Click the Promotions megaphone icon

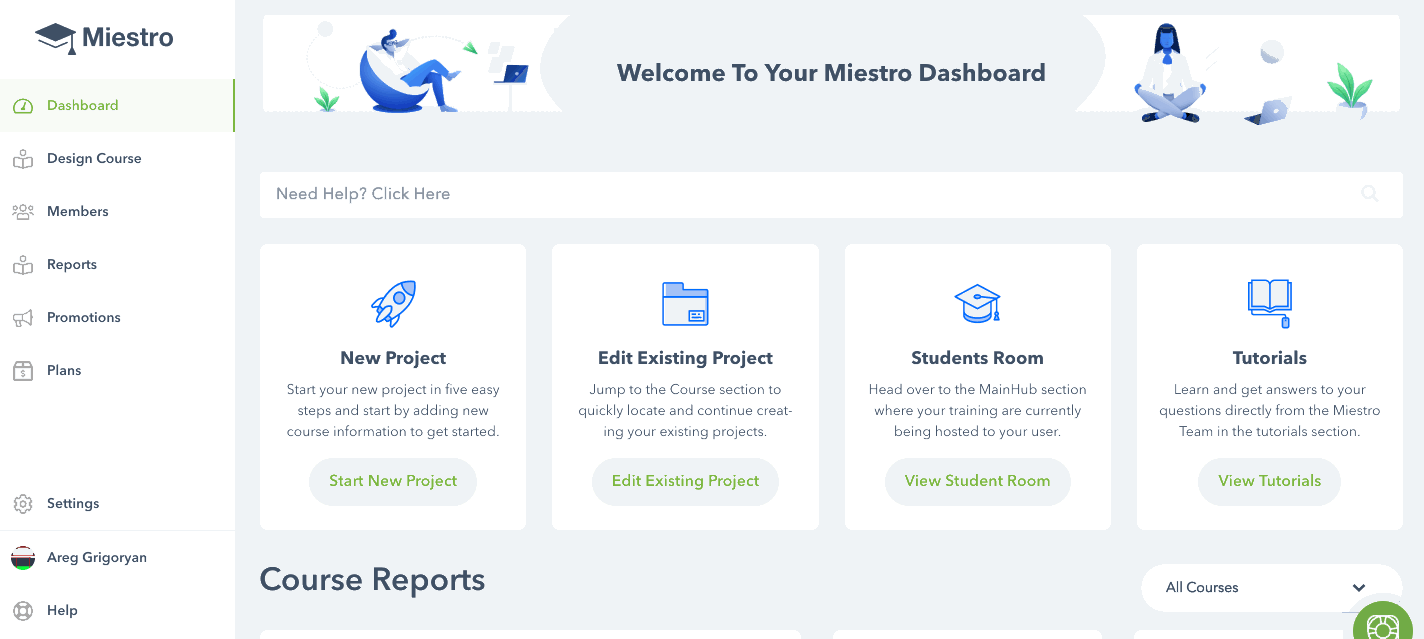click(x=23, y=318)
